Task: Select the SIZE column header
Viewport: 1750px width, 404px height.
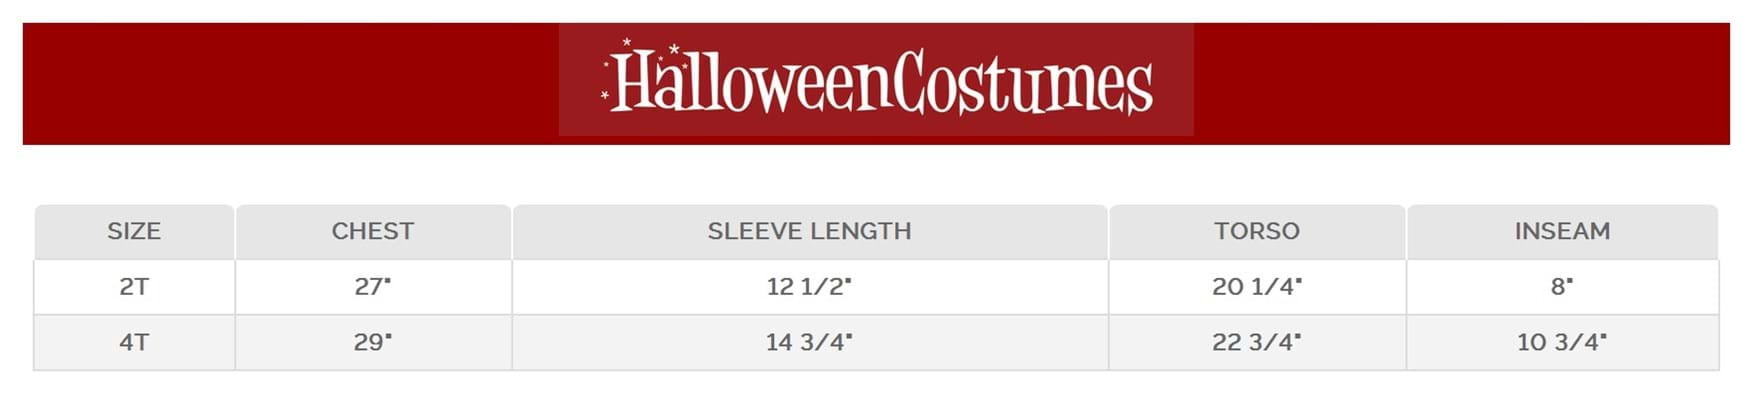Action: coord(134,231)
